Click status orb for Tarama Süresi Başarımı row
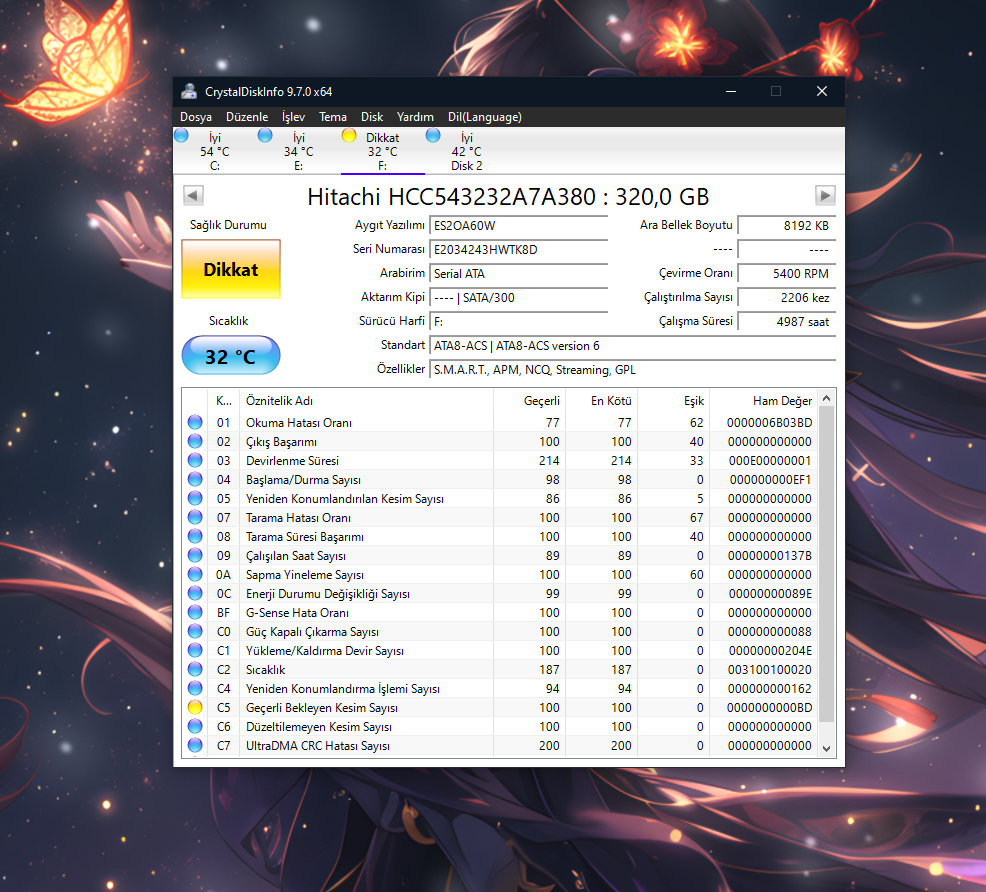This screenshot has height=892, width=986. point(195,536)
